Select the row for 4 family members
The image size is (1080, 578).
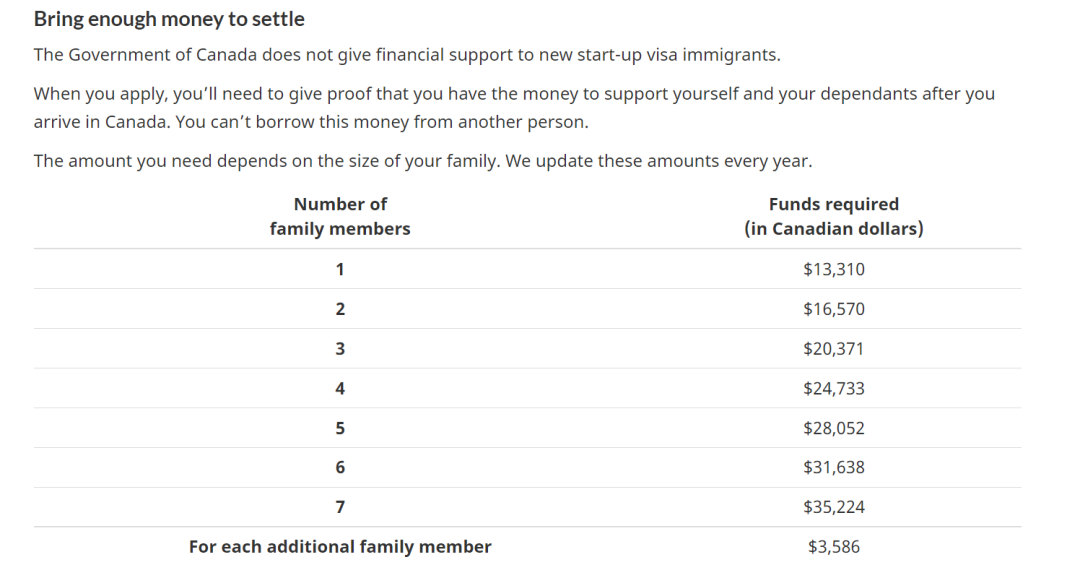tap(528, 389)
